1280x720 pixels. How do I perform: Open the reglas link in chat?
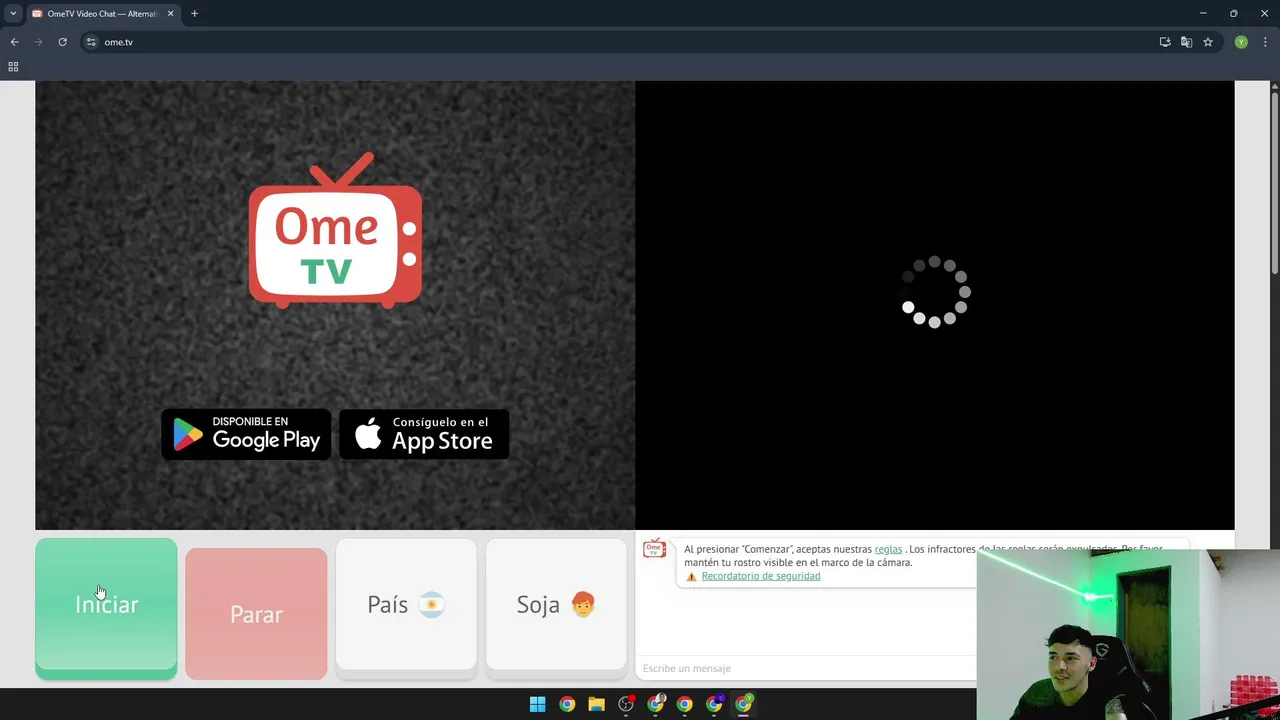point(888,549)
